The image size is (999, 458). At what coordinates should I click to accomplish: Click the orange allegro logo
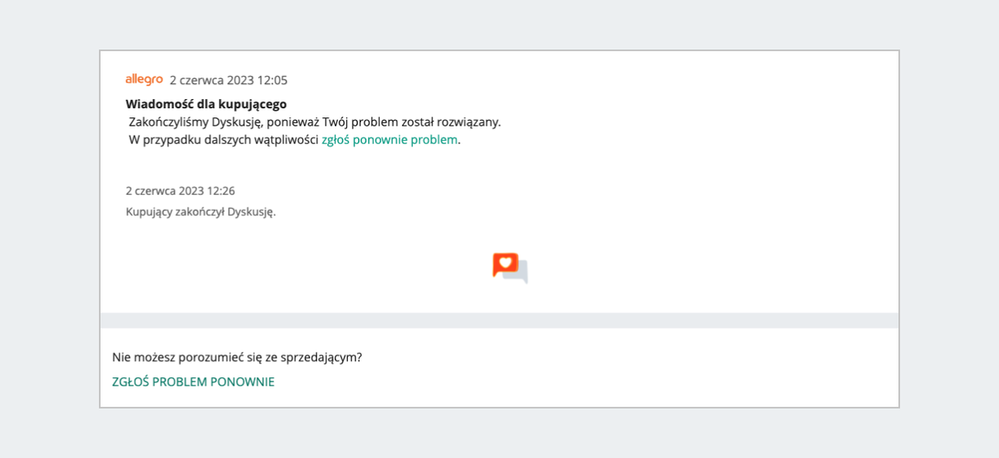(x=144, y=79)
